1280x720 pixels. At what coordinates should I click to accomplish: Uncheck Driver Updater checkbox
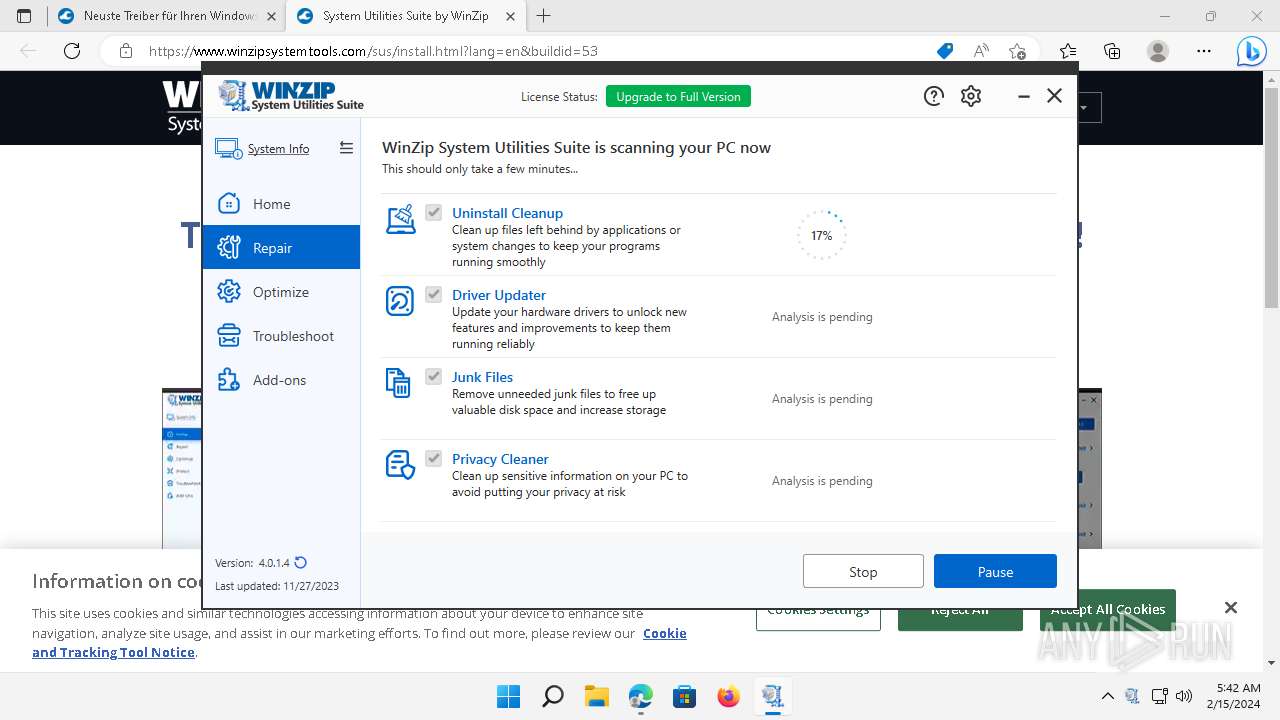[x=433, y=294]
